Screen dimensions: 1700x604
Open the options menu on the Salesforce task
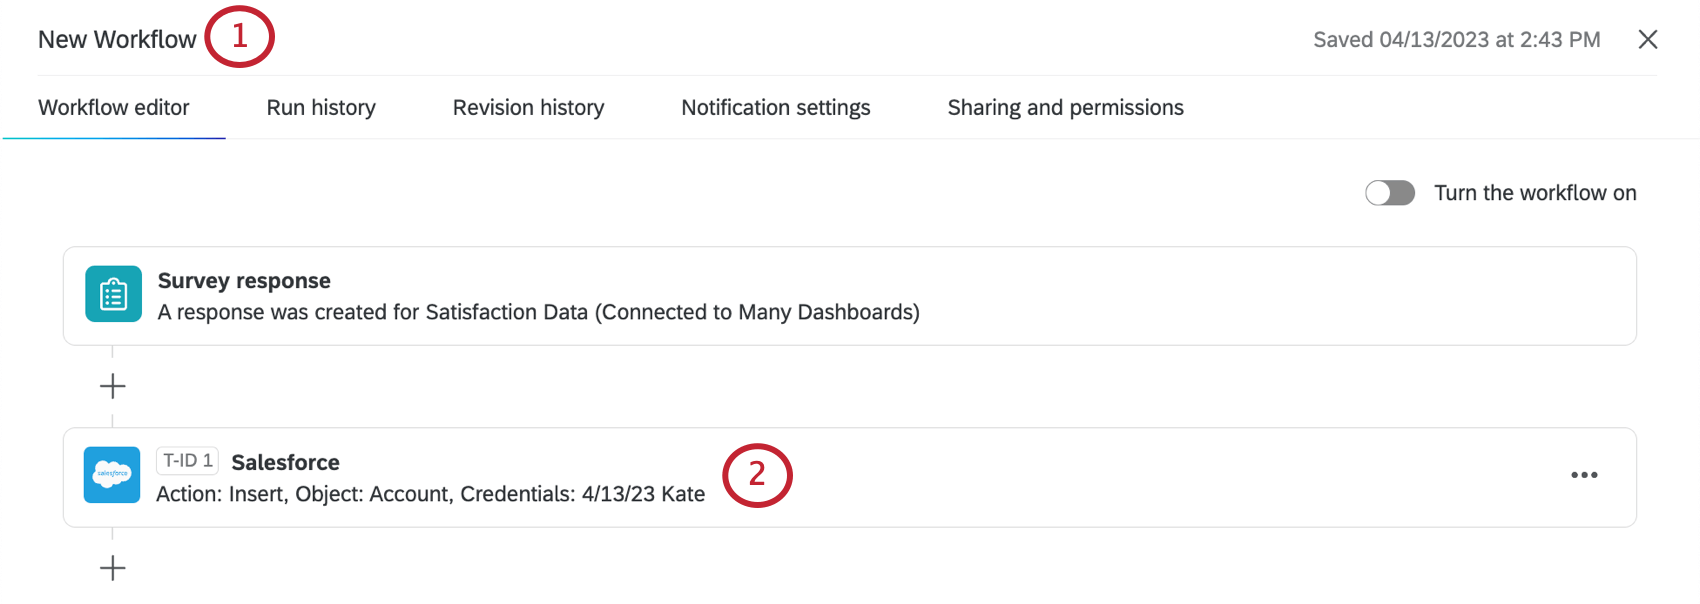click(1584, 476)
